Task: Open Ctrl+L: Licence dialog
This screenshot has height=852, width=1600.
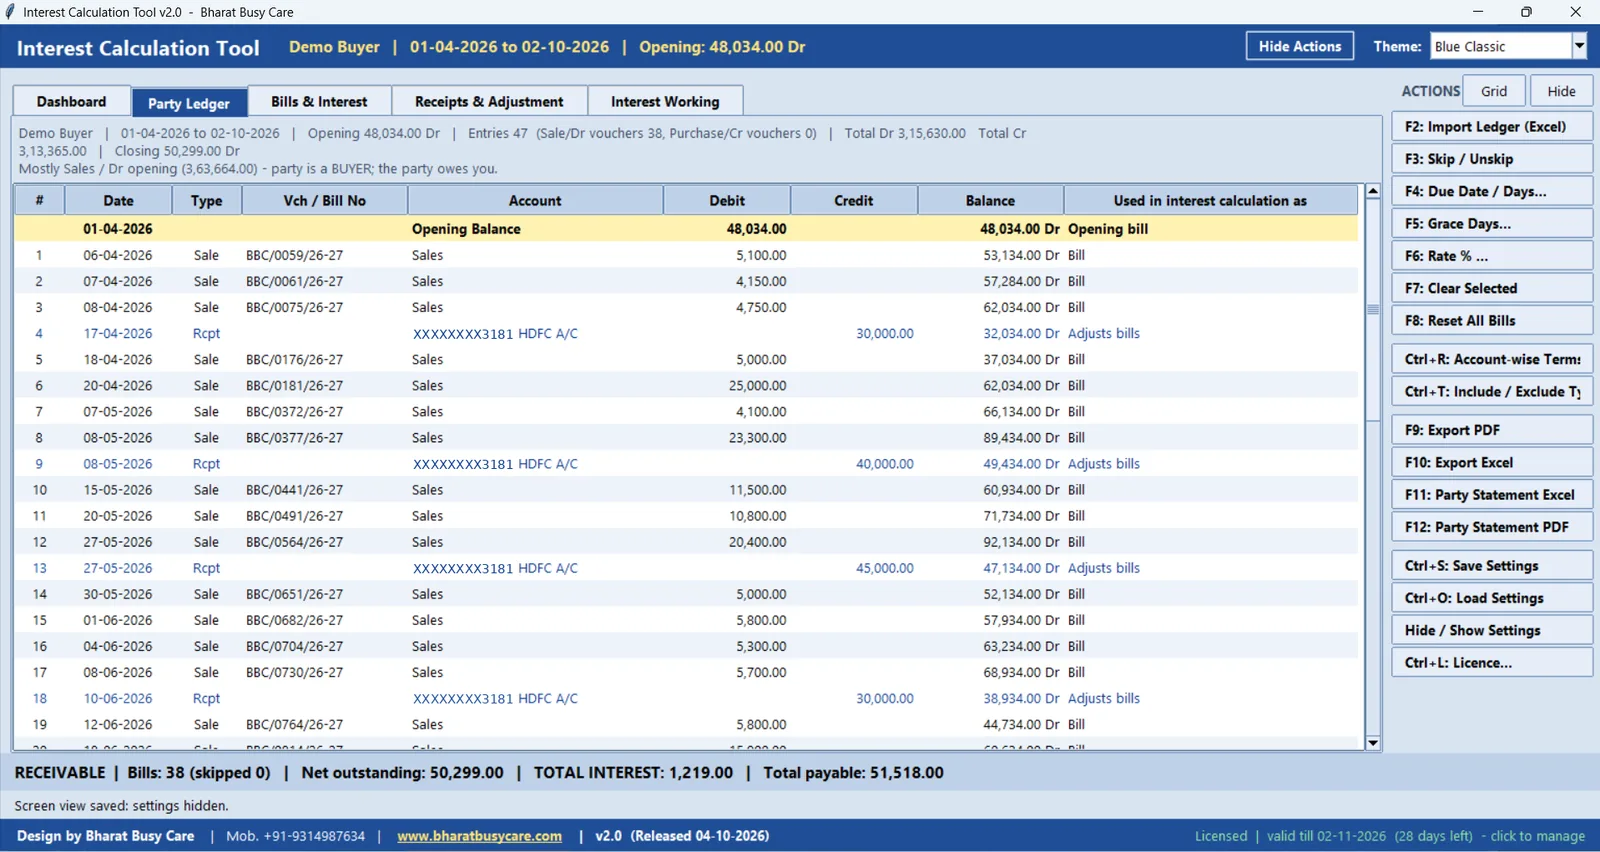Action: pos(1492,662)
